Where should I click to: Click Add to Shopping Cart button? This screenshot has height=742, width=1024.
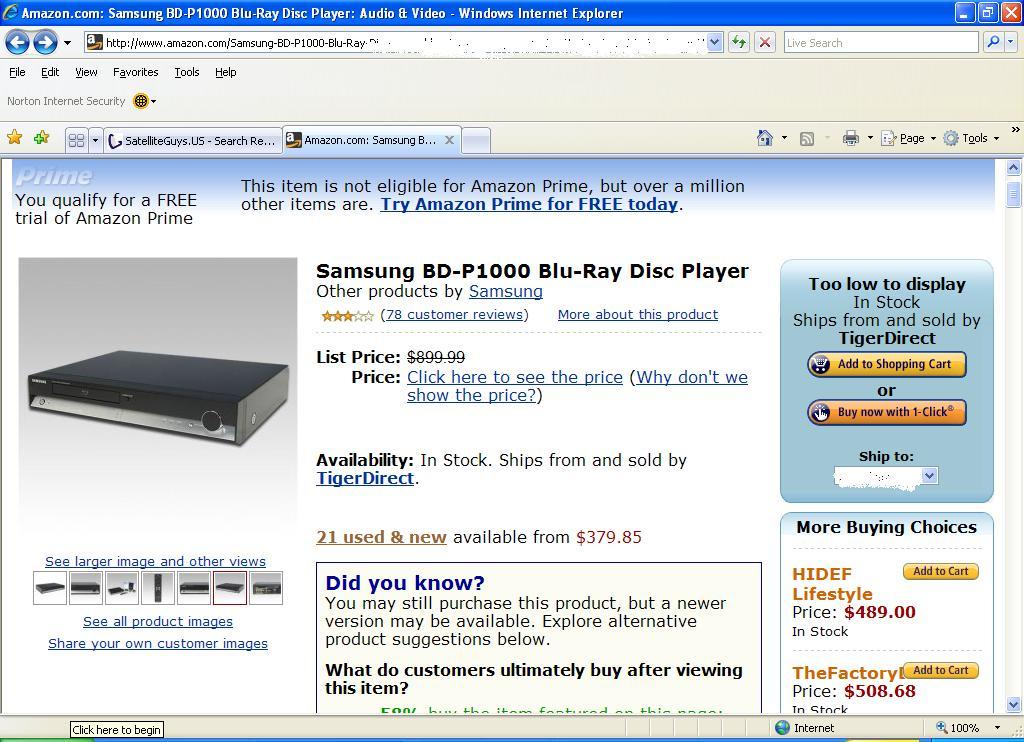[886, 364]
